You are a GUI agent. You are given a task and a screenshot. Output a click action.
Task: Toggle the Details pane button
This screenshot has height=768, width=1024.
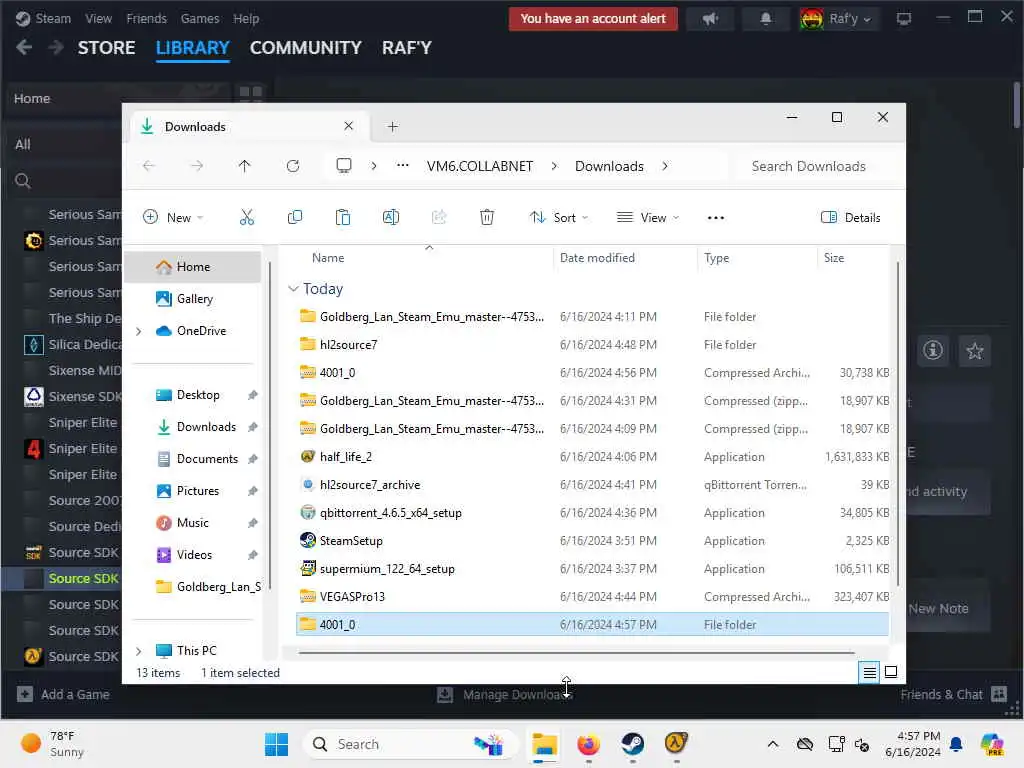click(x=850, y=217)
